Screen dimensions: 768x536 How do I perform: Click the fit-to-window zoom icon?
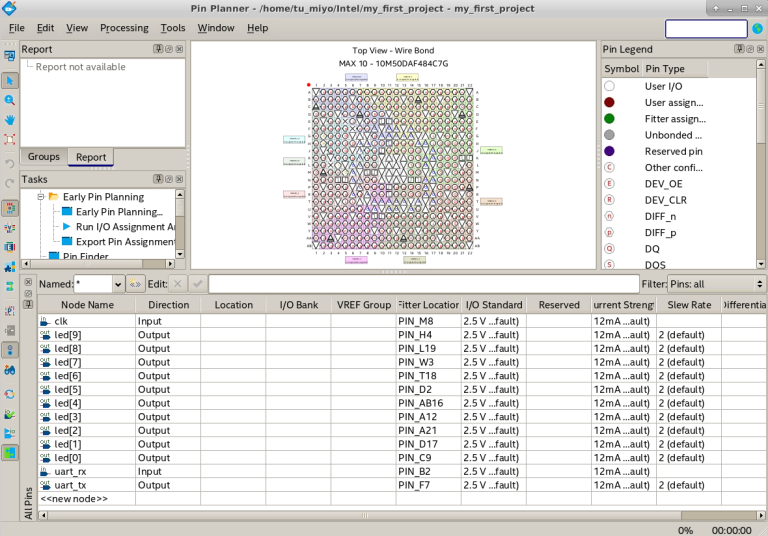[10, 140]
